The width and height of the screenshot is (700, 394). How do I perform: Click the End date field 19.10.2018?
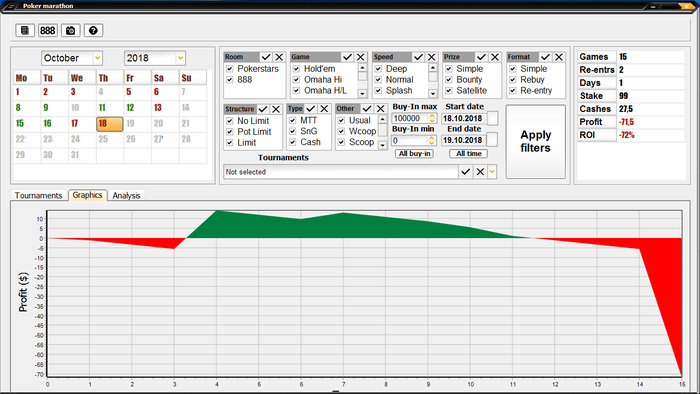click(463, 140)
